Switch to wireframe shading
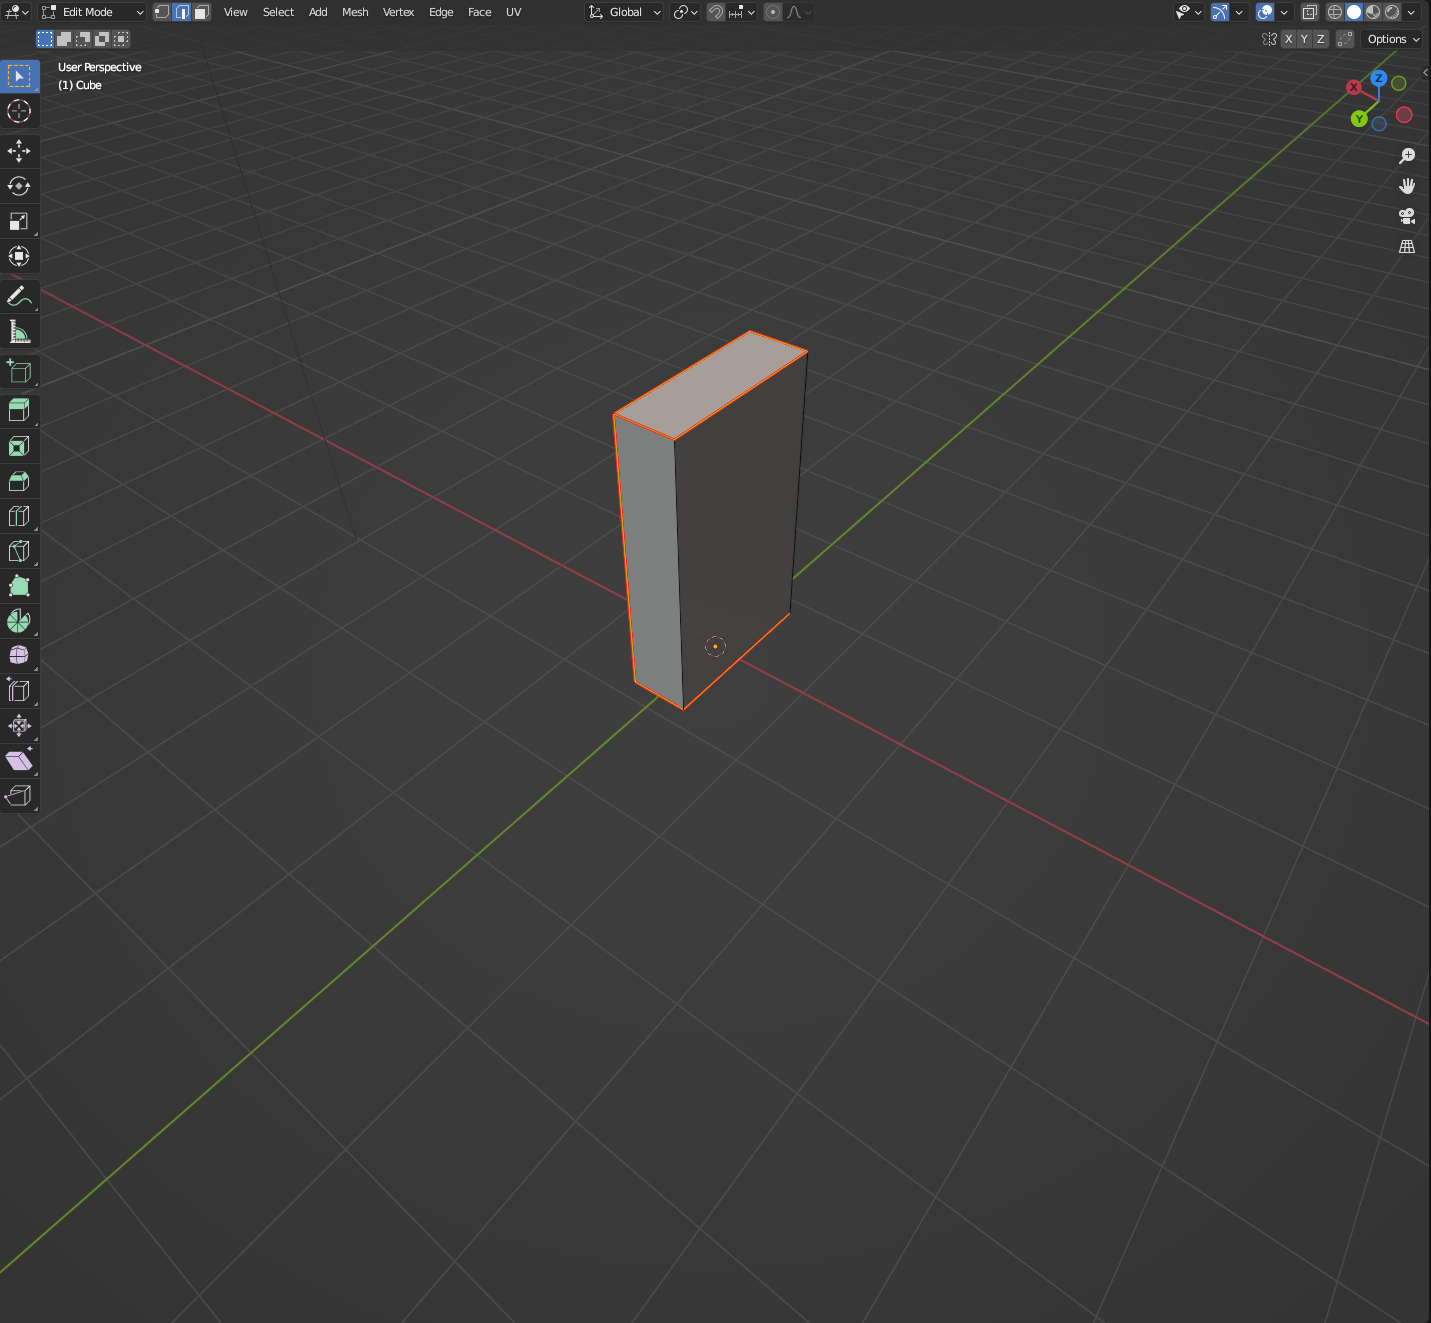The image size is (1431, 1323). pyautogui.click(x=1335, y=12)
